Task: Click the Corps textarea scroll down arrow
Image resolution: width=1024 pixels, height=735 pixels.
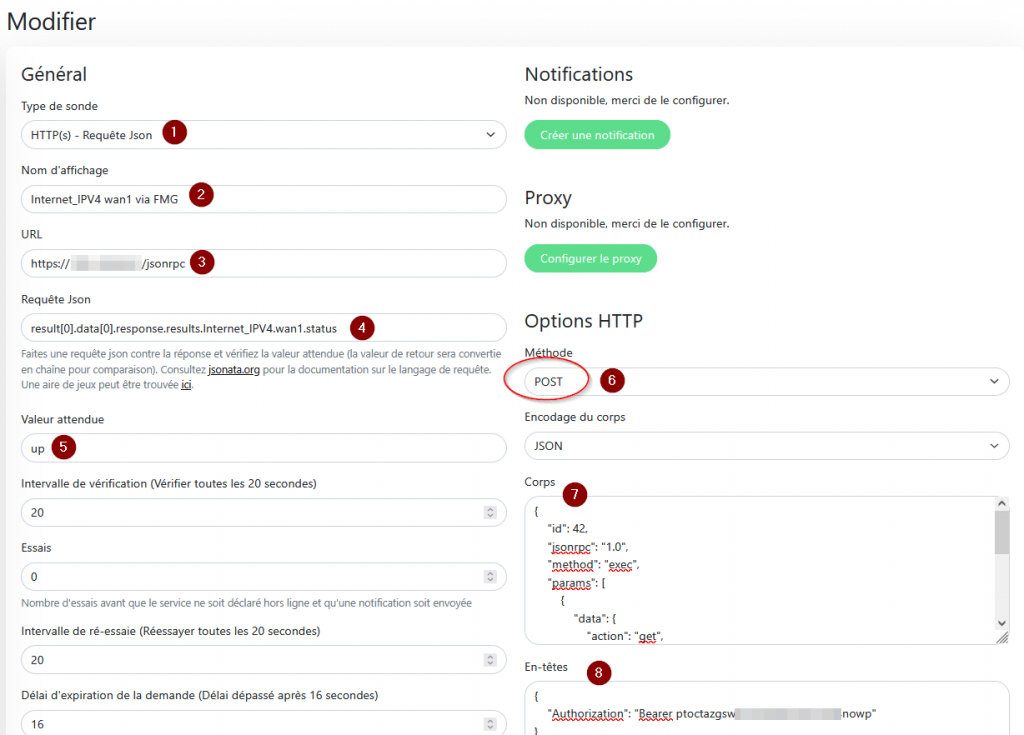Action: point(1002,623)
